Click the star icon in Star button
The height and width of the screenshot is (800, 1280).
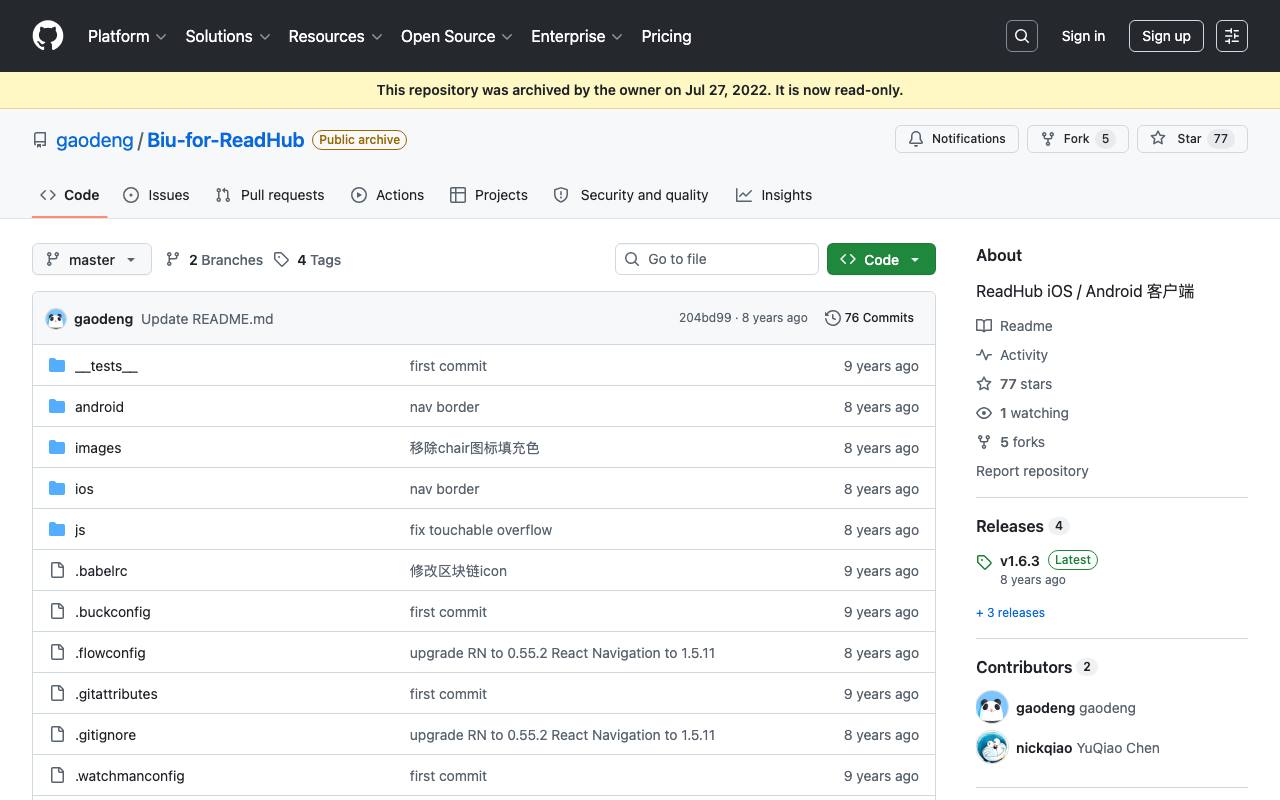click(1158, 139)
